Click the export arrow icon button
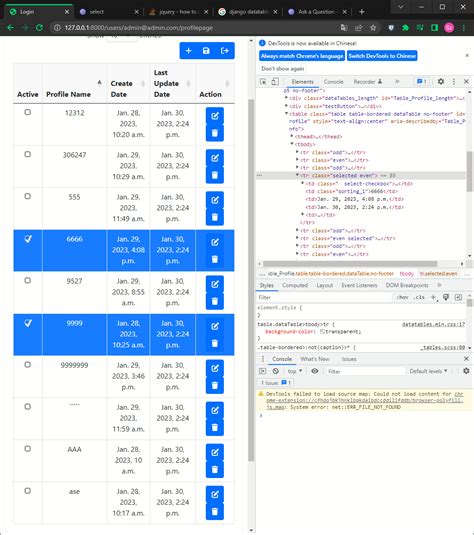This screenshot has width=474, height=535. tap(225, 51)
